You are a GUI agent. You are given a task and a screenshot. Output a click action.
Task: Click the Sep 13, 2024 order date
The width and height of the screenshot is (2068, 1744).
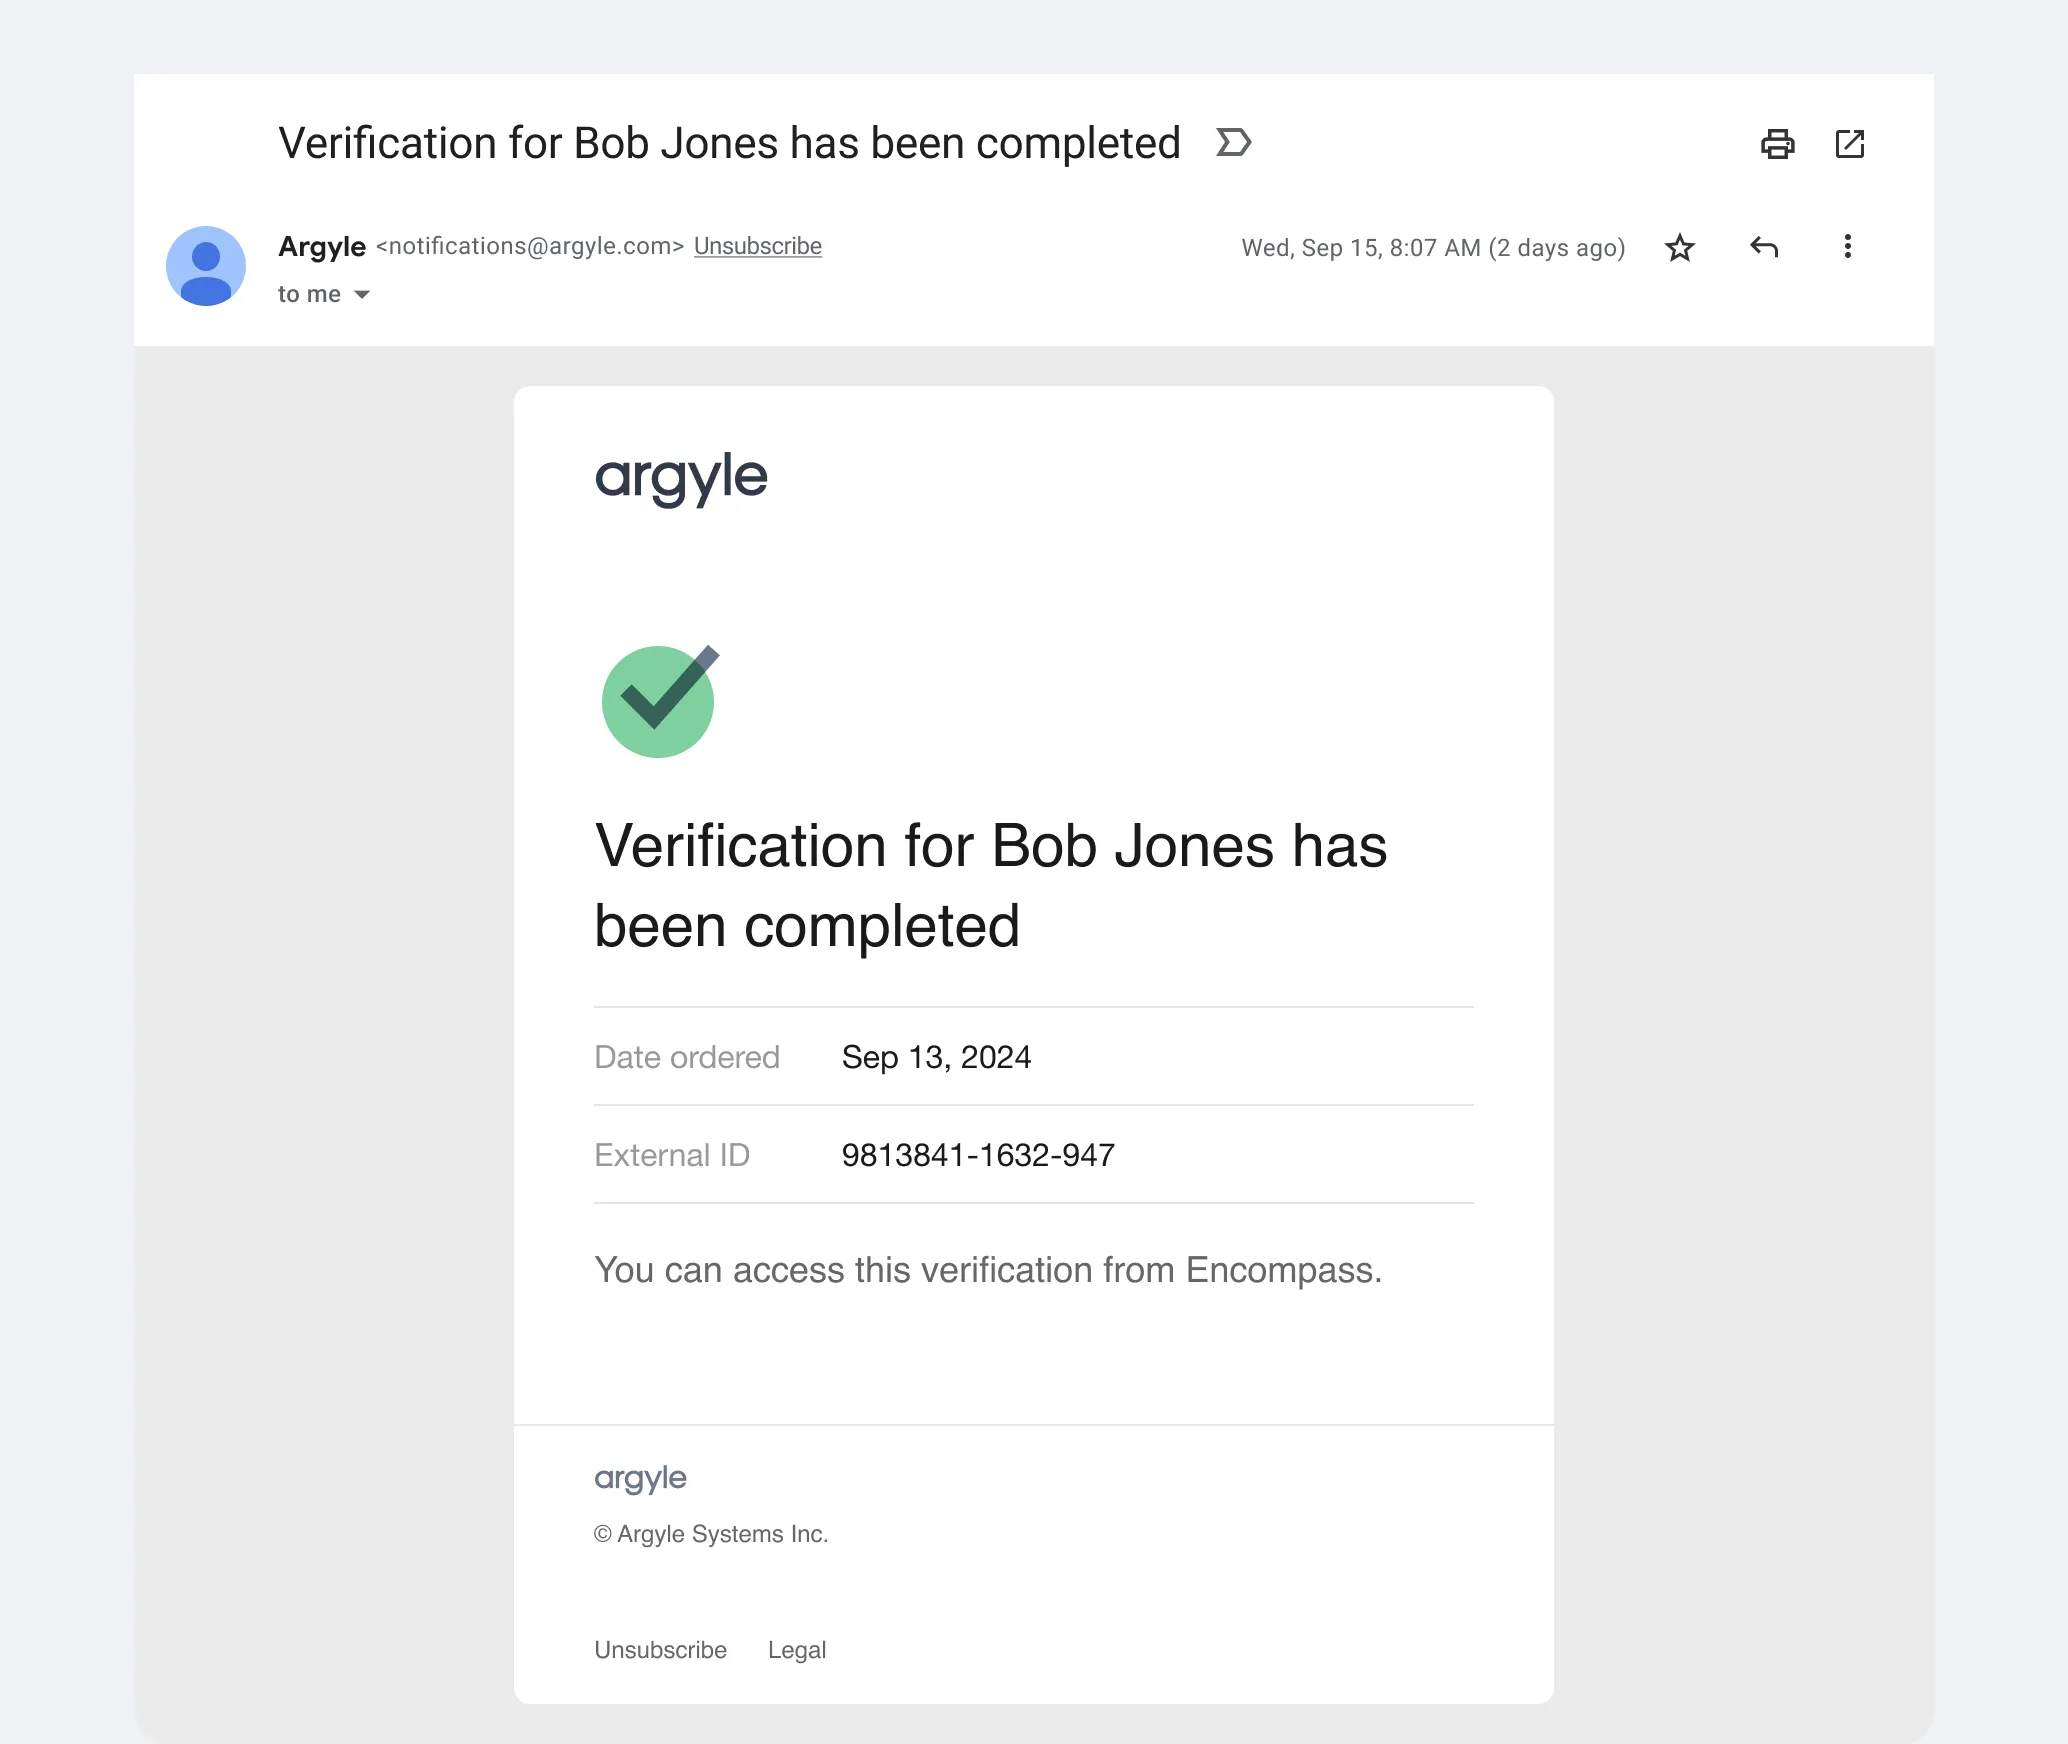tap(936, 1057)
